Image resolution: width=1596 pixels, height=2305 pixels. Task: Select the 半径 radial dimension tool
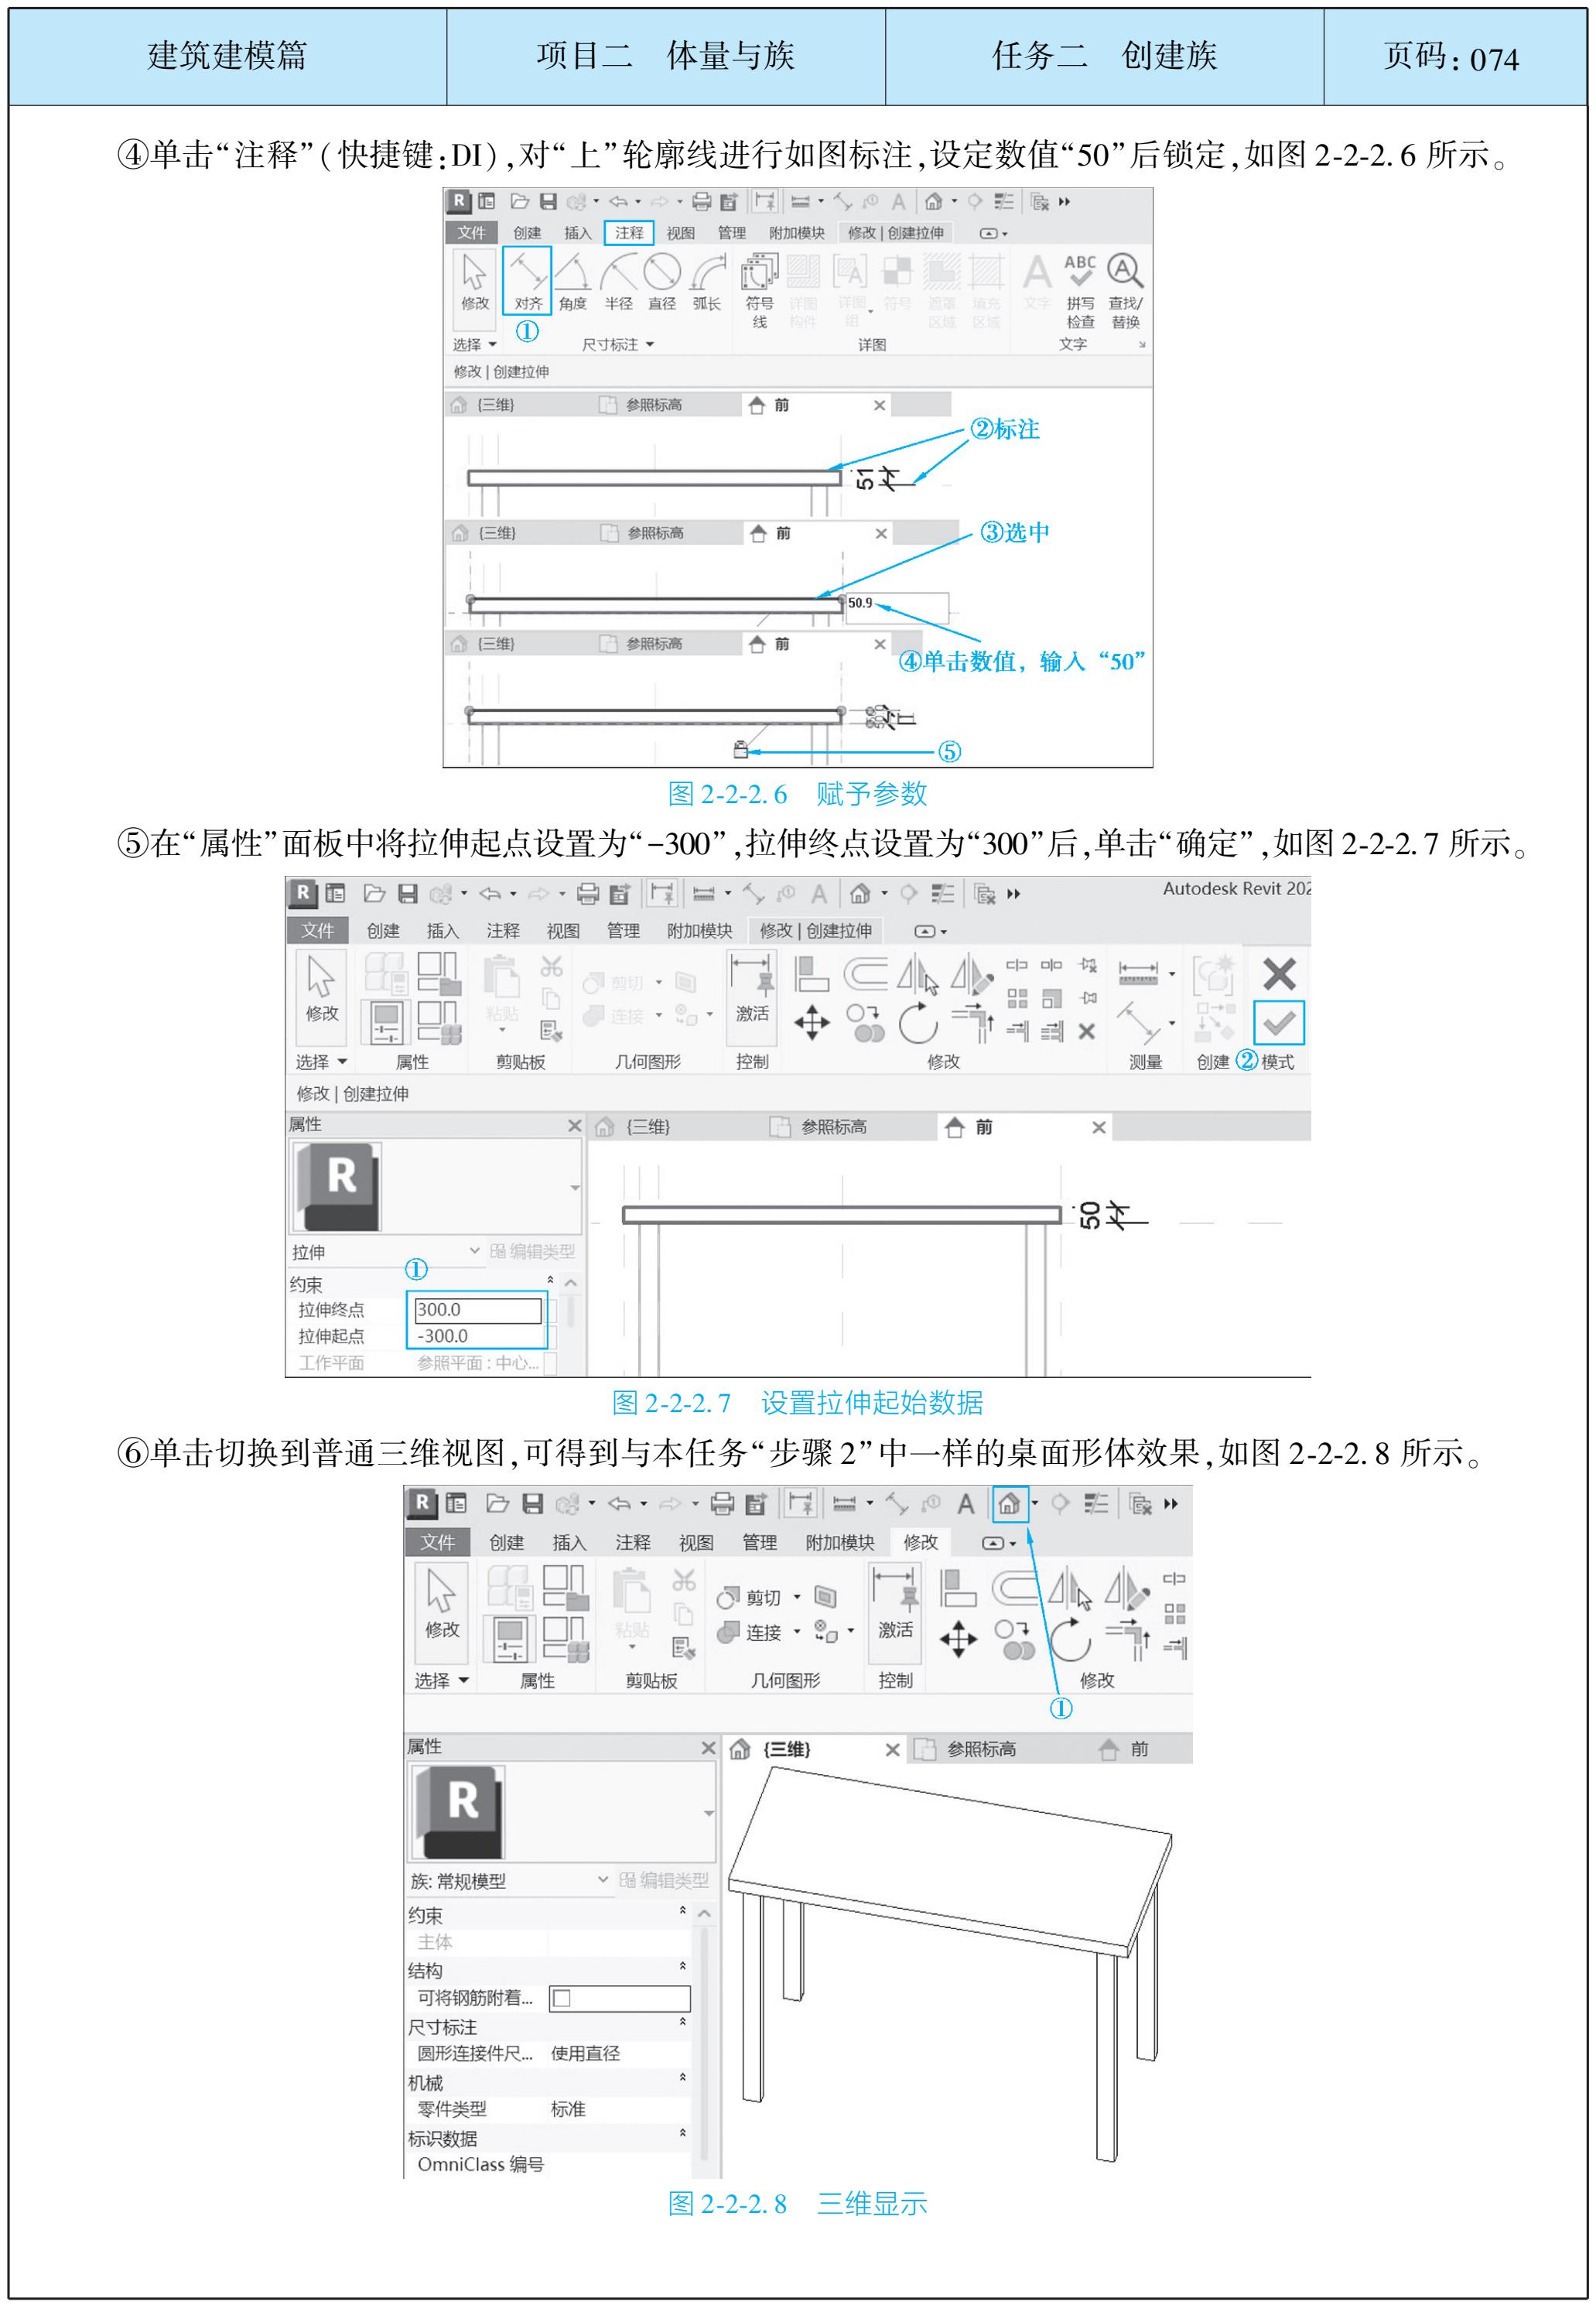pyautogui.click(x=618, y=282)
